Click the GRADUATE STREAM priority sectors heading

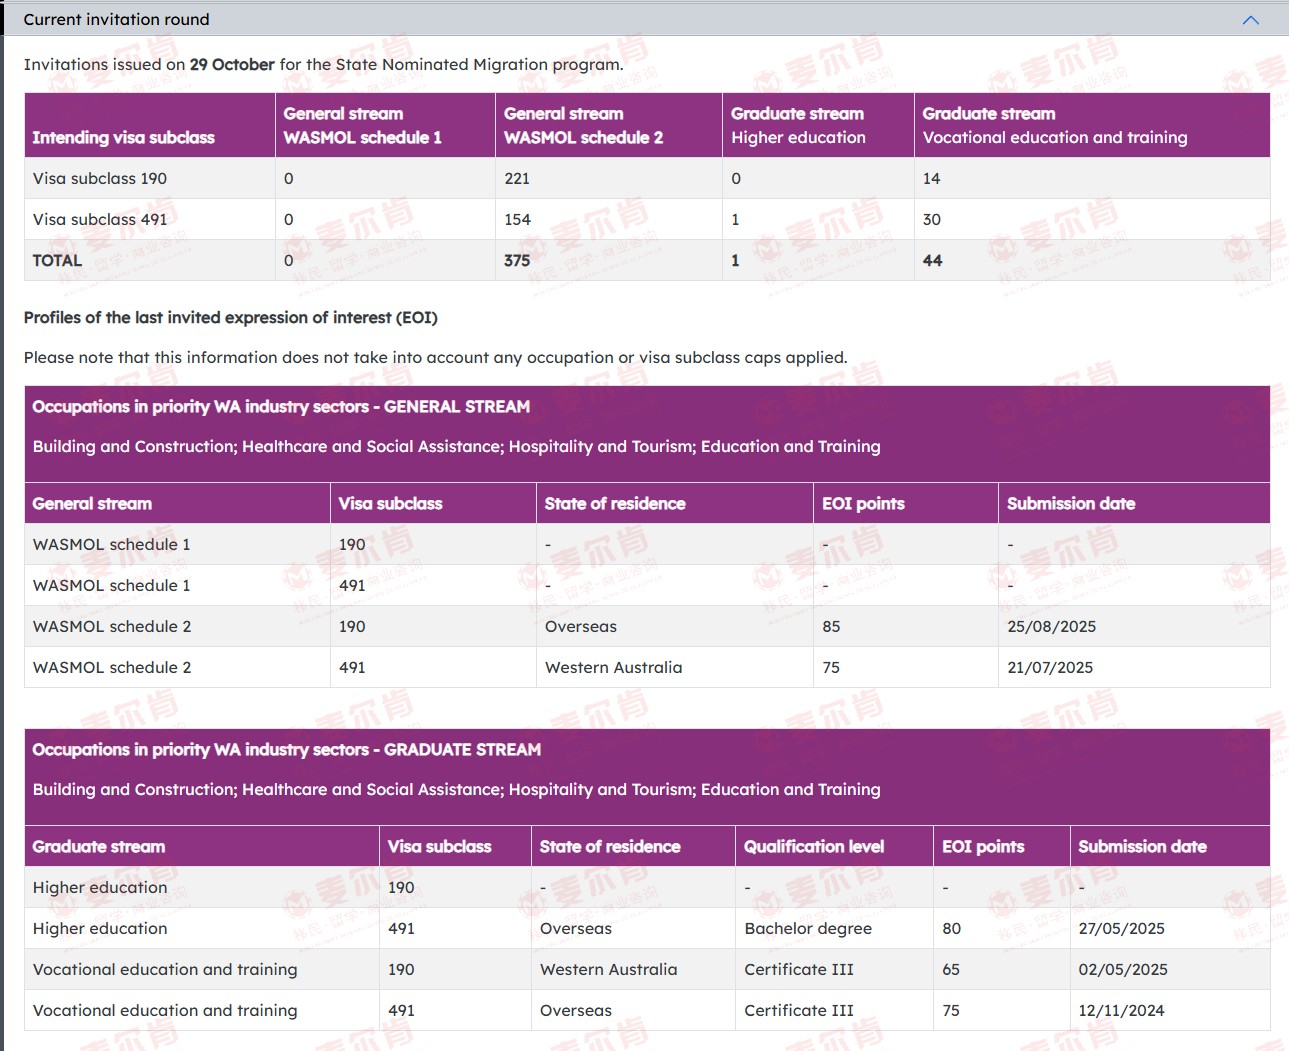click(x=286, y=750)
